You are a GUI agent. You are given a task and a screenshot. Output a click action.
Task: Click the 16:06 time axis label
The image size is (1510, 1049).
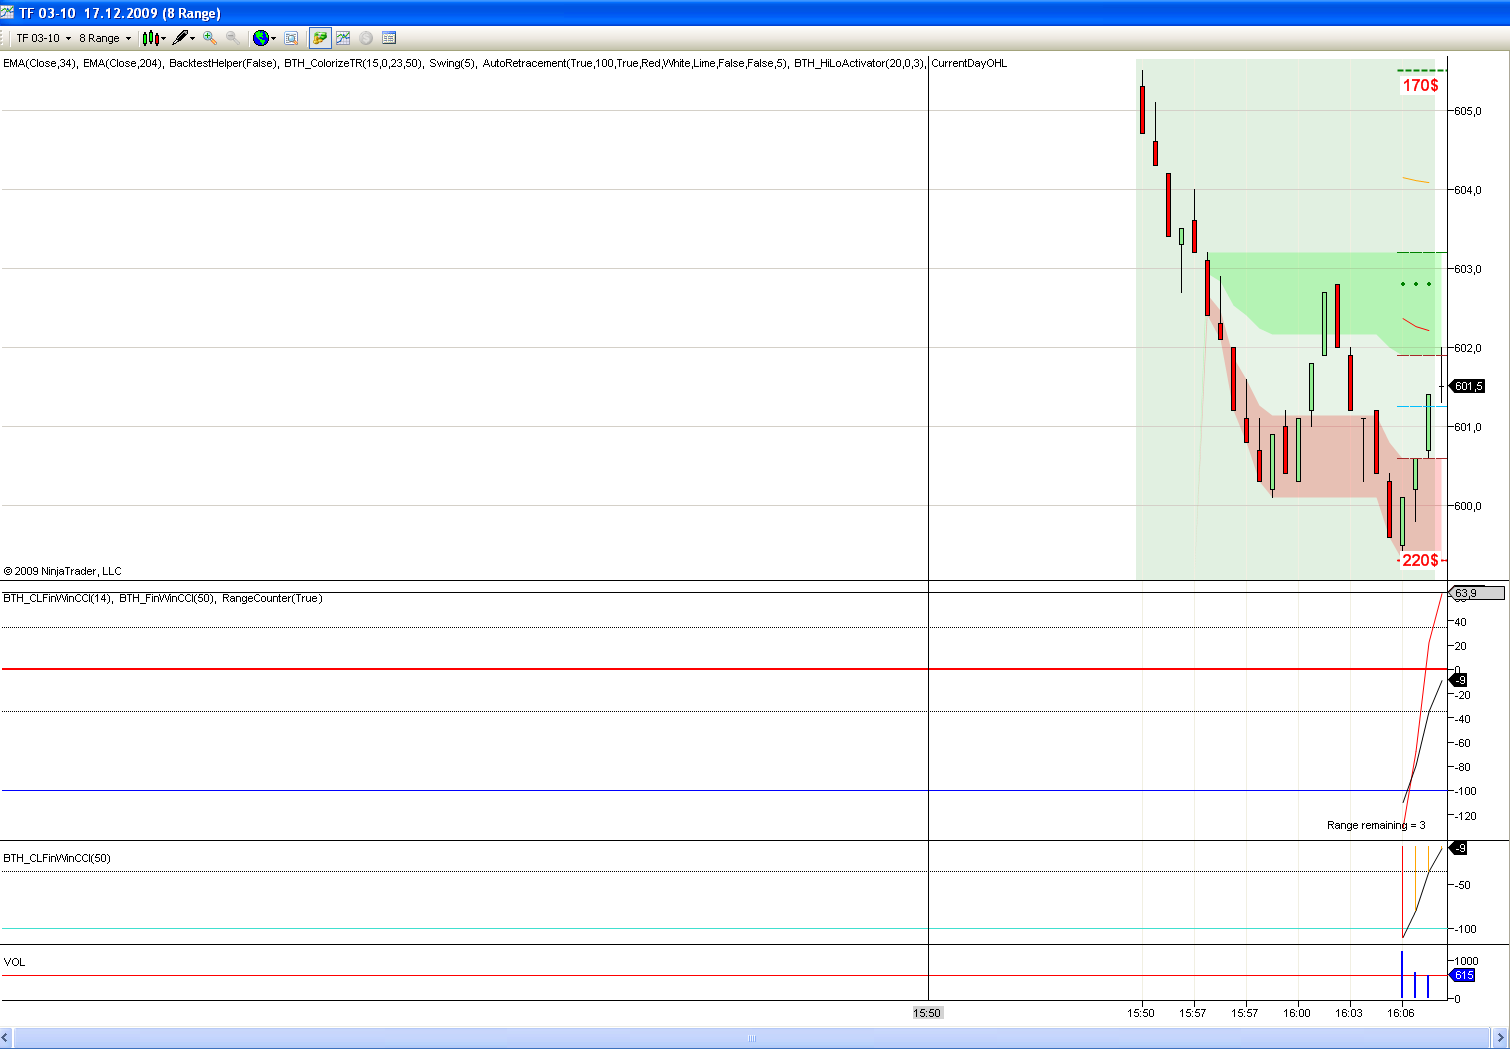point(1401,1013)
